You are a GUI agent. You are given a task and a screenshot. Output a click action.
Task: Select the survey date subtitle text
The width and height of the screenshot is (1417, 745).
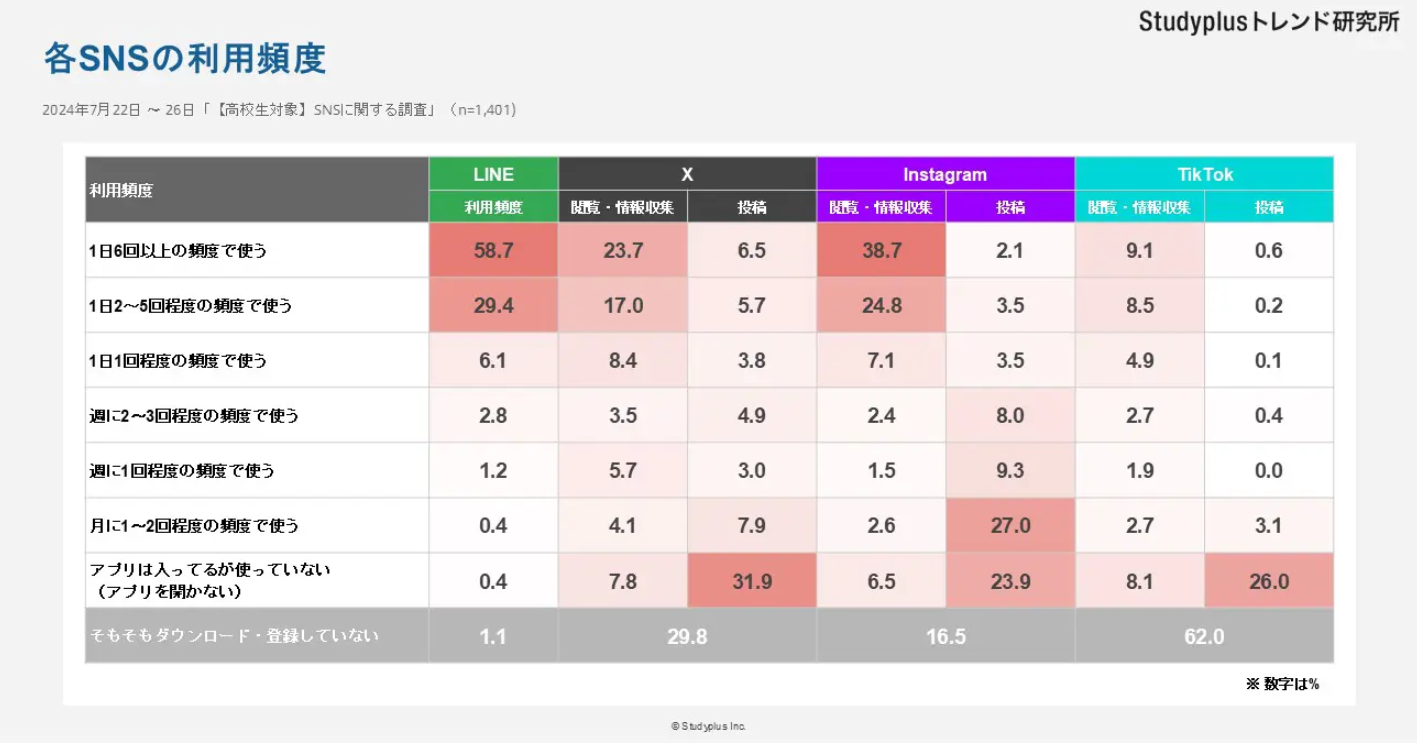279,109
